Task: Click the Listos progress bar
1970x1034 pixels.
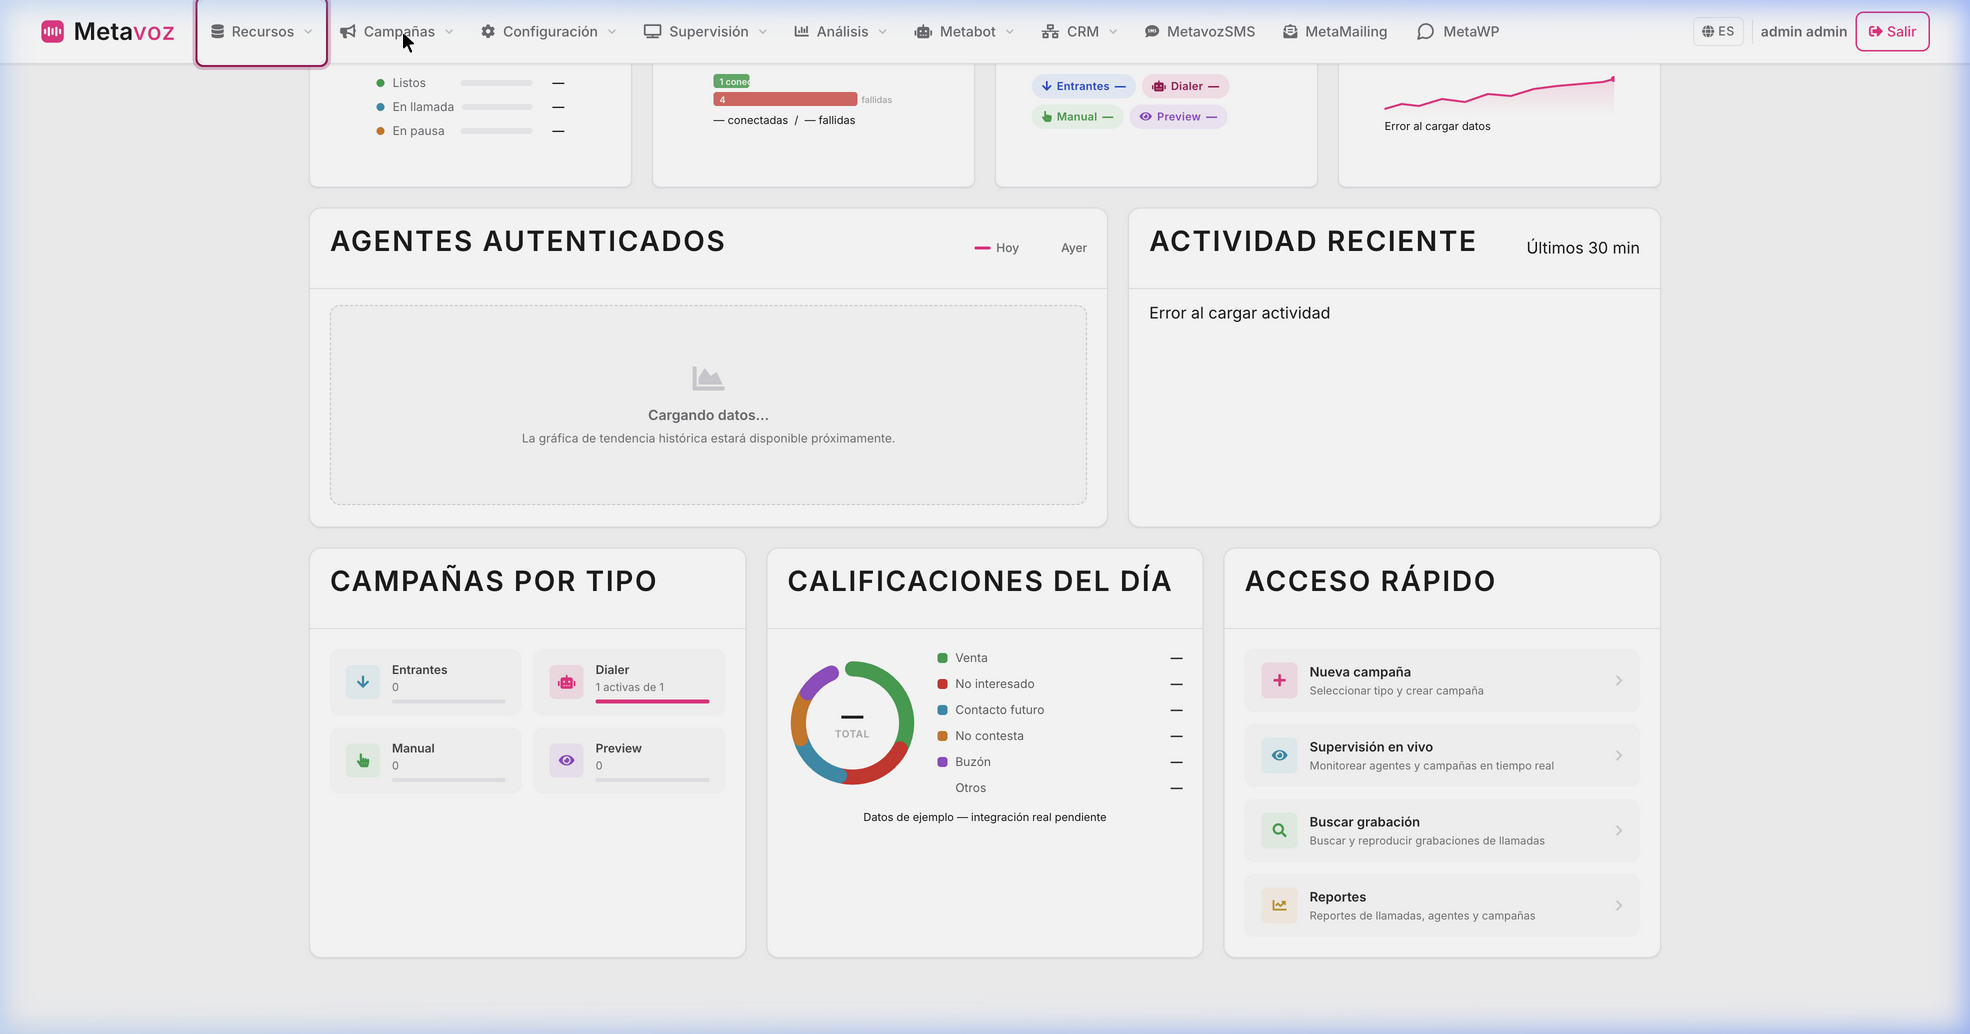Action: click(496, 83)
